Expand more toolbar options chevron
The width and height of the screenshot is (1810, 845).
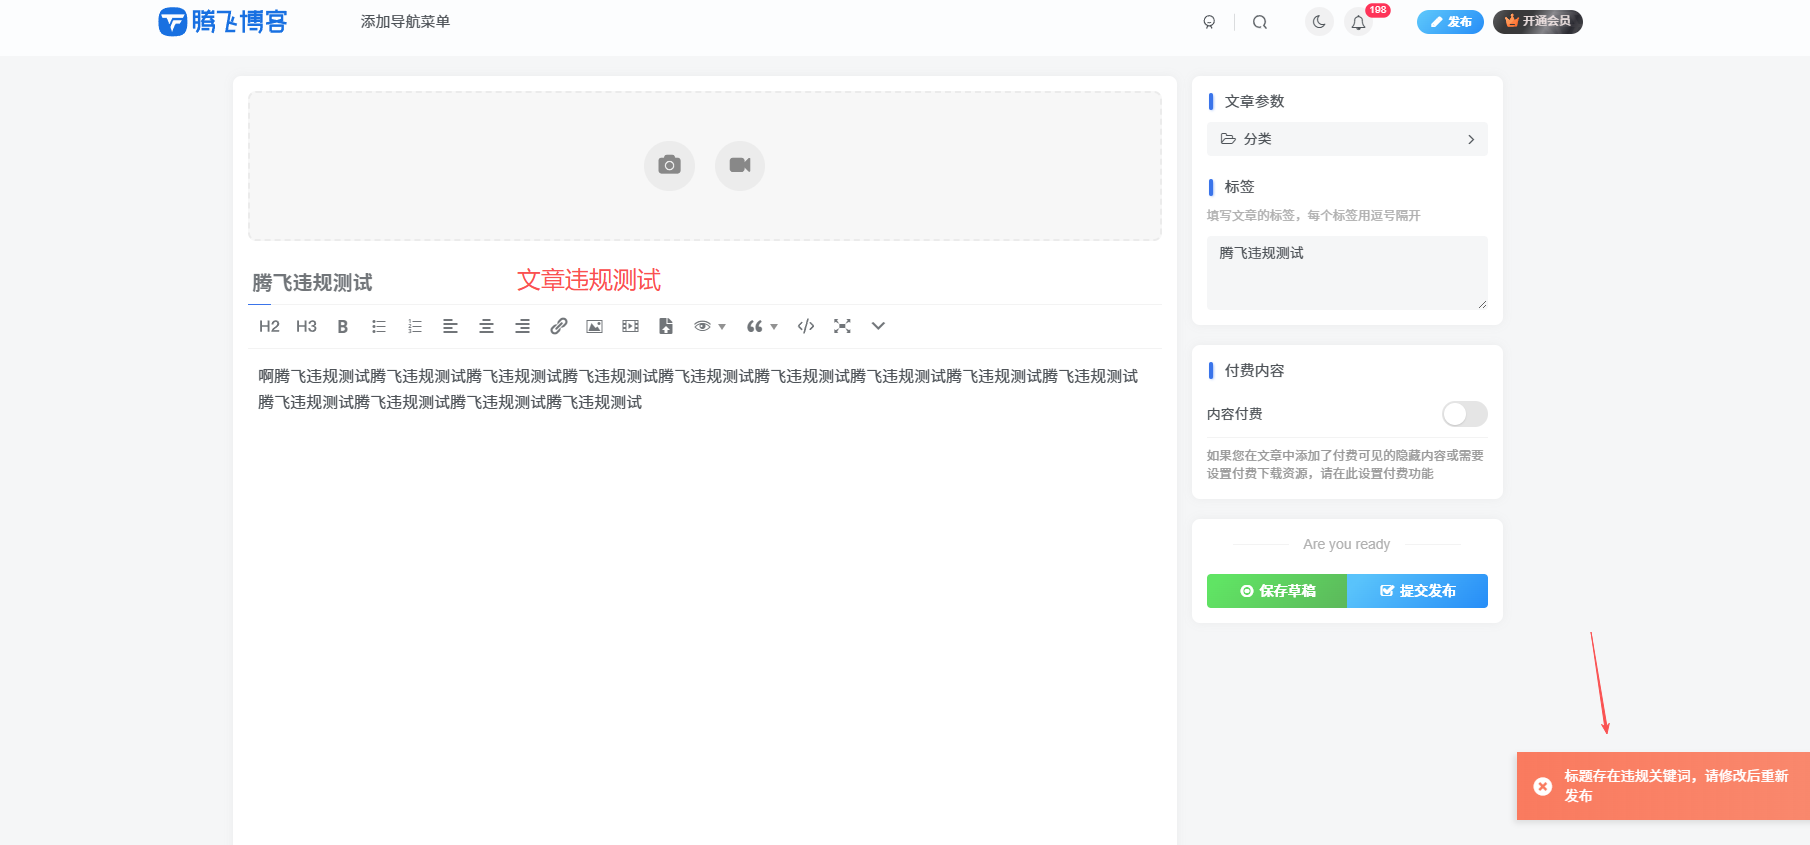click(x=878, y=326)
